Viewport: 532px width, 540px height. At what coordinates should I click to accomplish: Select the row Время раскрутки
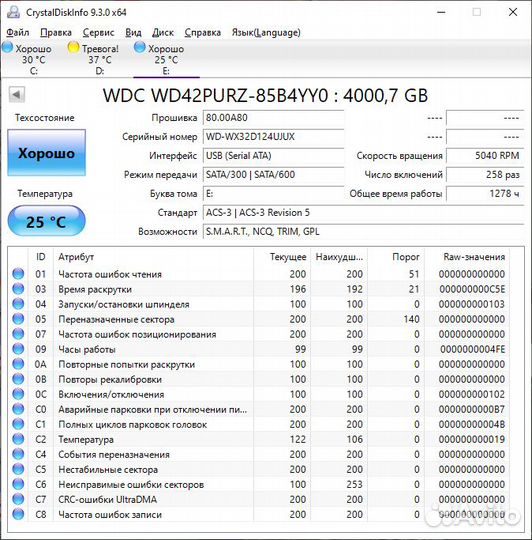(259, 289)
